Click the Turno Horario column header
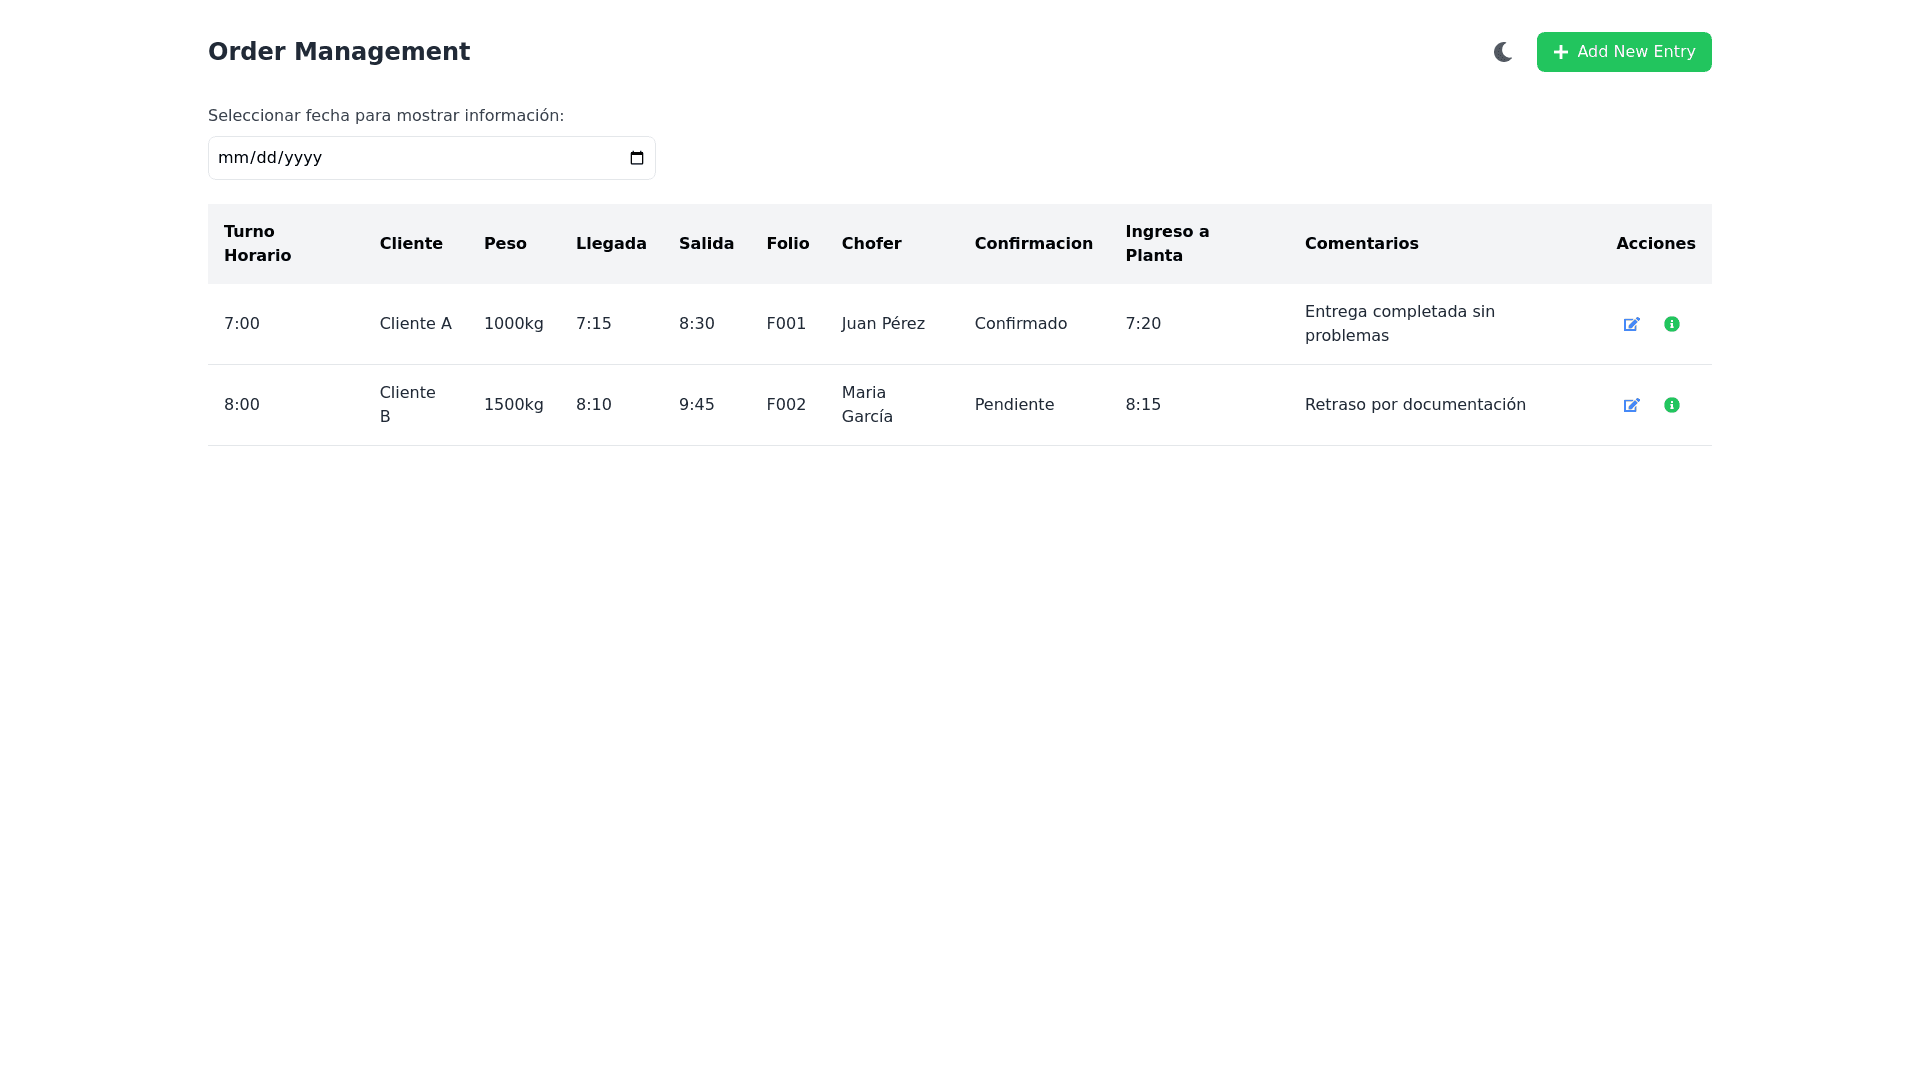Viewport: 1920px width, 1080px height. [x=257, y=244]
